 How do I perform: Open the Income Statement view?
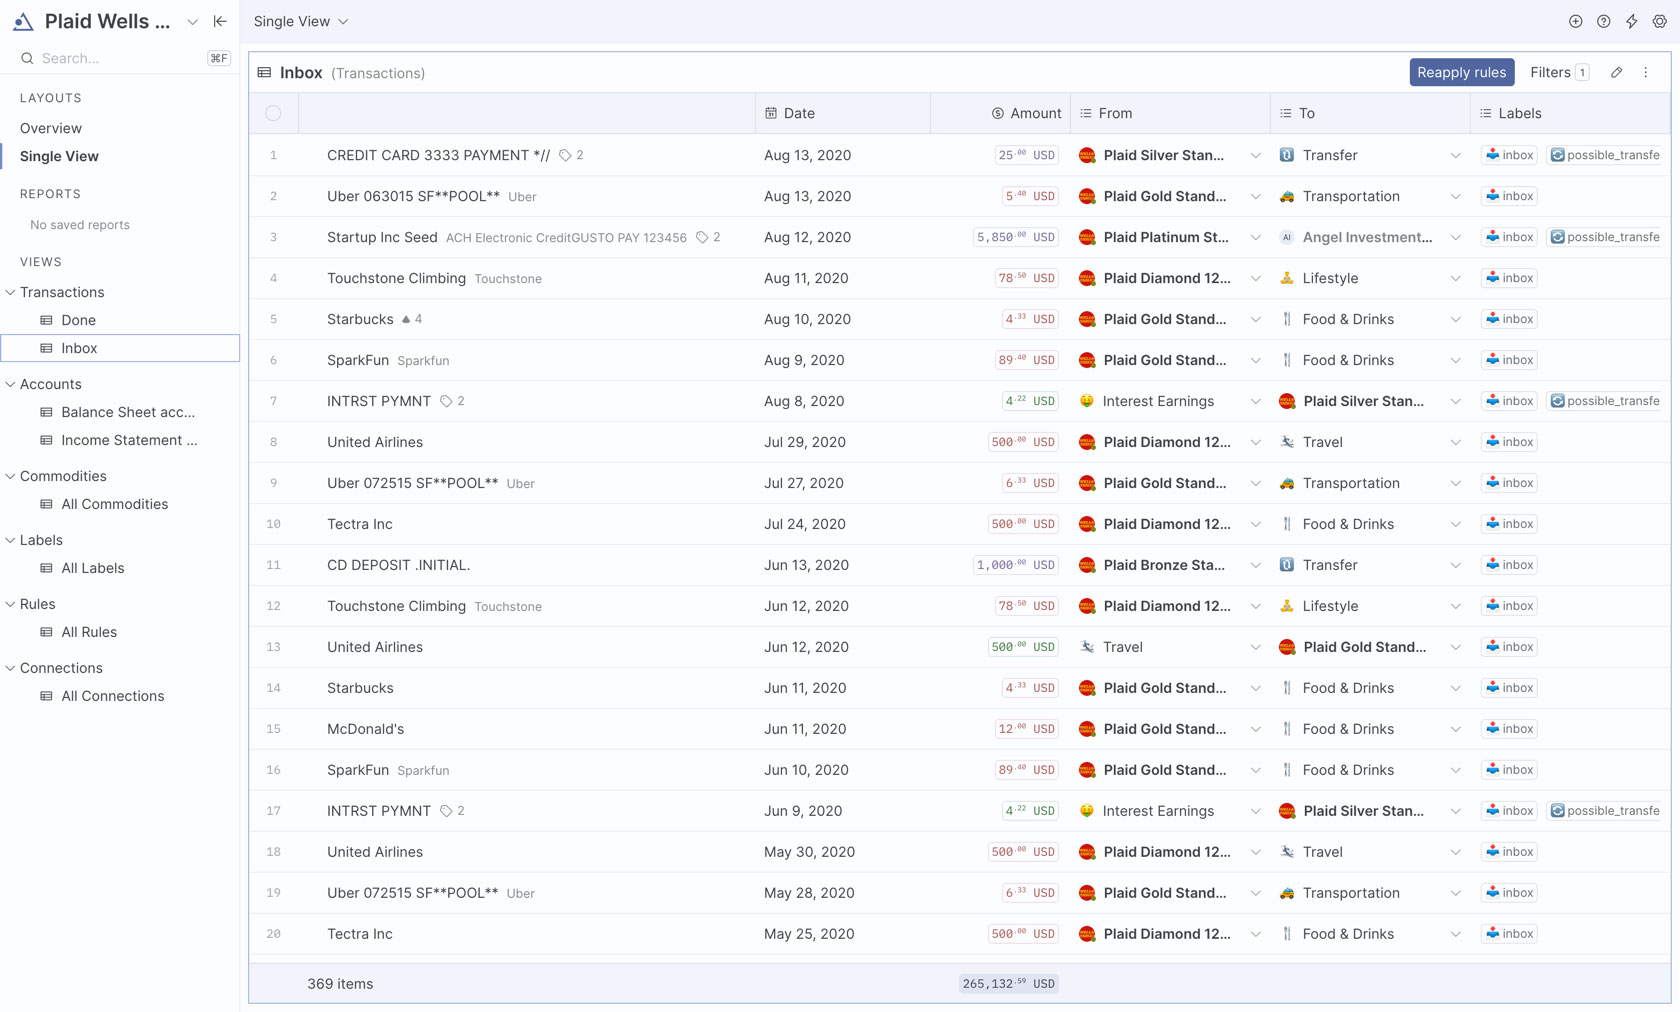point(129,440)
